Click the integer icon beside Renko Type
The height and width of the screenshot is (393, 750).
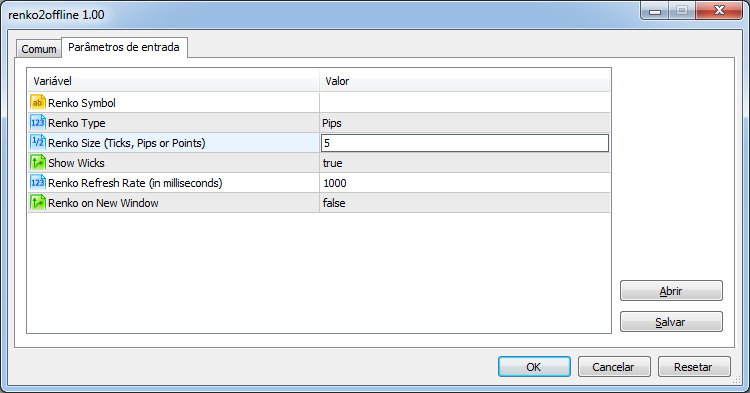(38, 122)
